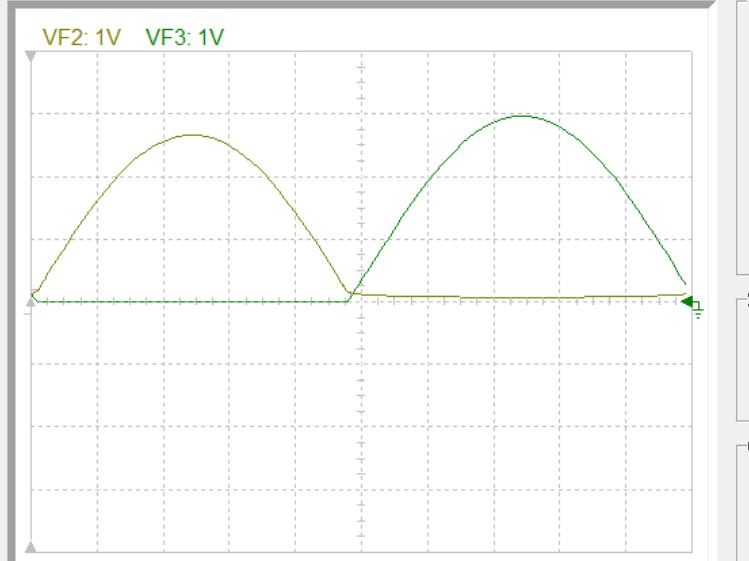Click the gray bottom-left corner marker
Image resolution: width=749 pixels, height=561 pixels.
pos(31,547)
